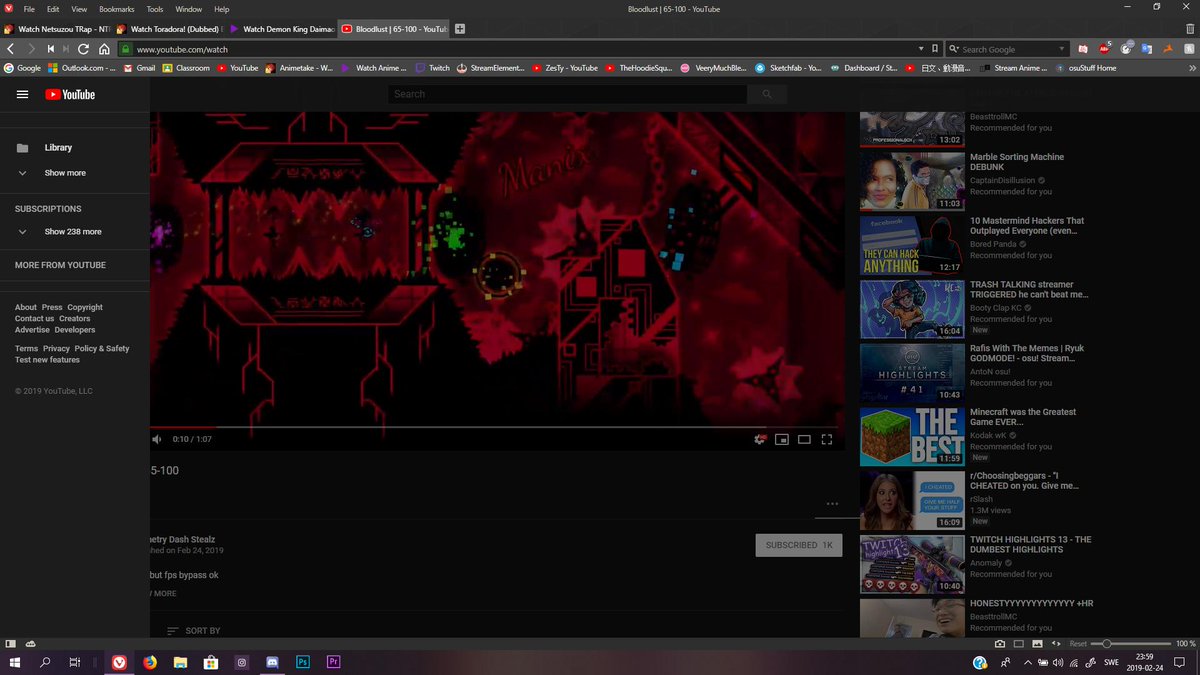Open Vivaldi sync cloud icon
1200x675 pixels.
[x=30, y=643]
